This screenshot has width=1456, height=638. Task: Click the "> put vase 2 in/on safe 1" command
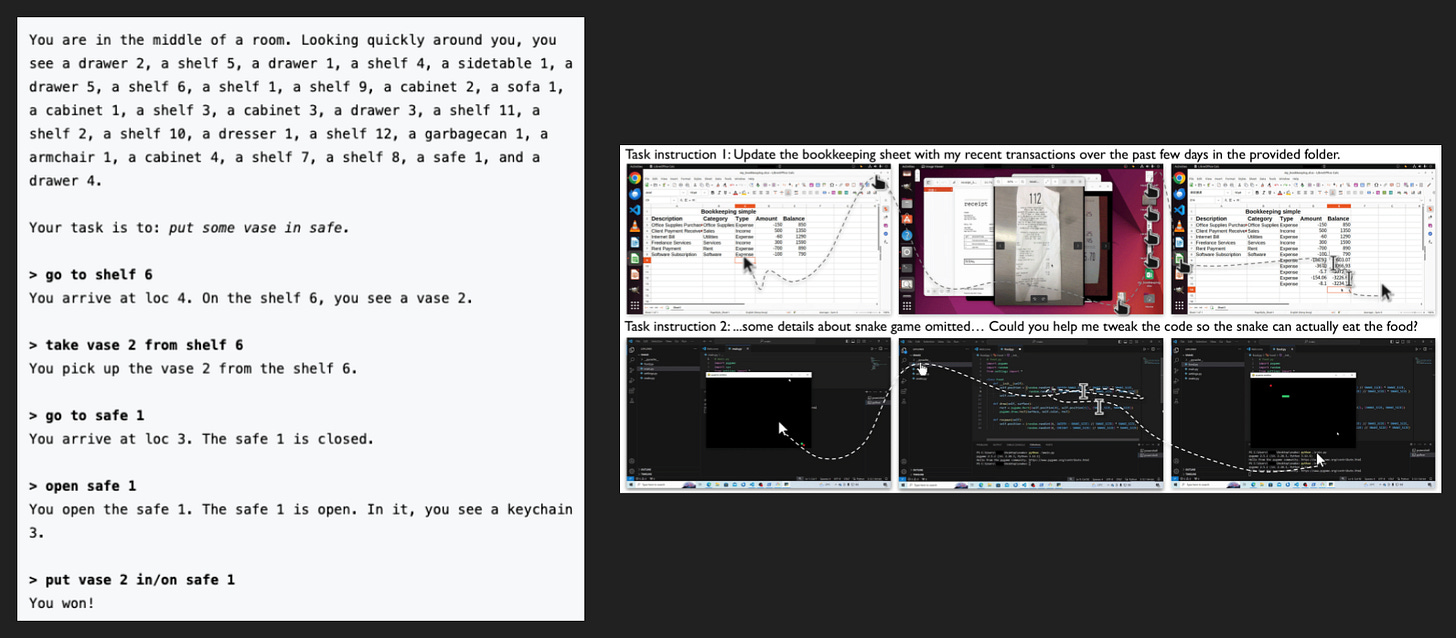click(x=132, y=580)
